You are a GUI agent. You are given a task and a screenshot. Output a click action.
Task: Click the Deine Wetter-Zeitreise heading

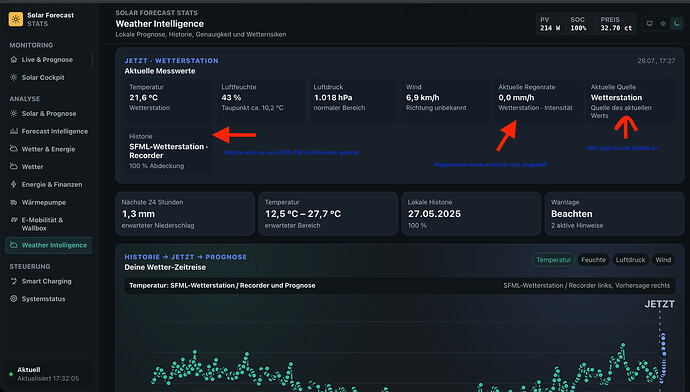click(165, 267)
